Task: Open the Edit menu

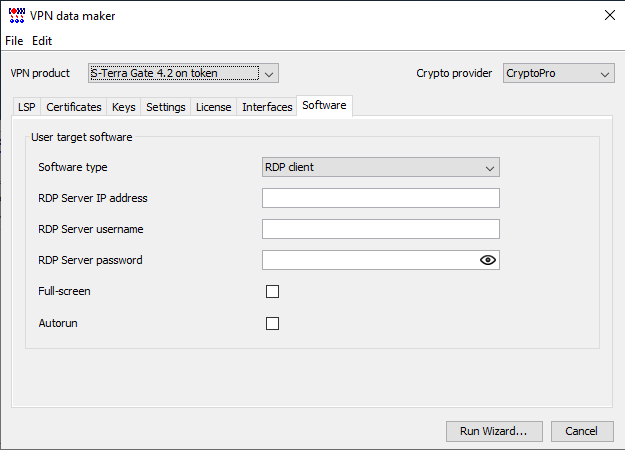Action: click(x=42, y=41)
